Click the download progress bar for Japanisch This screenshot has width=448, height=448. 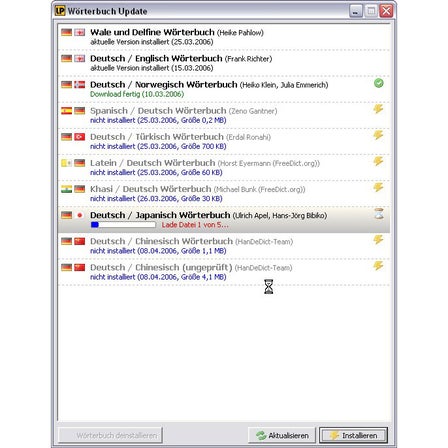(x=123, y=225)
